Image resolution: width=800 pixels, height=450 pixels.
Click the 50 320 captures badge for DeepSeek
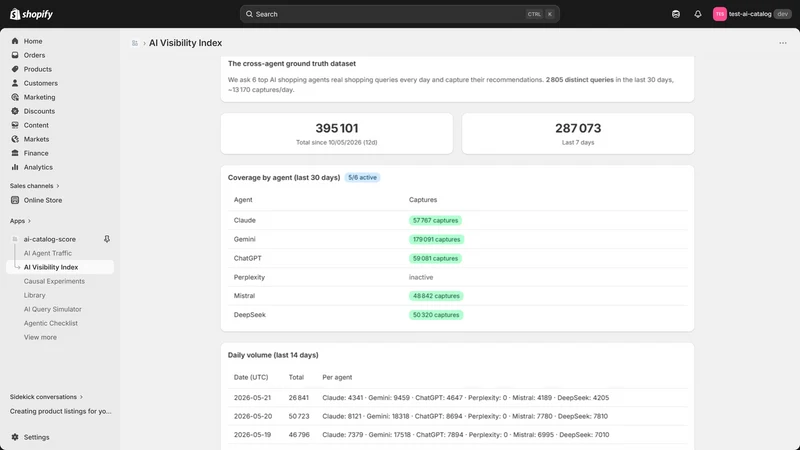point(436,315)
